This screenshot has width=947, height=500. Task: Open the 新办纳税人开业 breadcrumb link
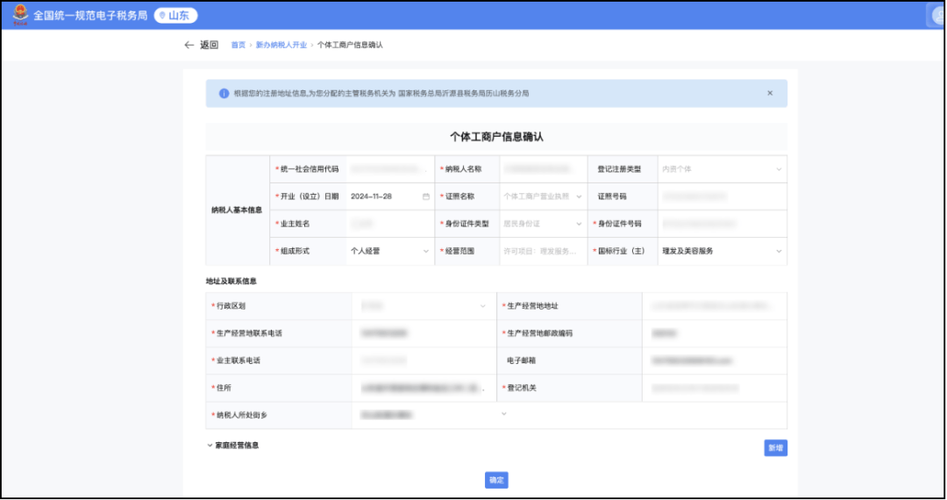[281, 45]
